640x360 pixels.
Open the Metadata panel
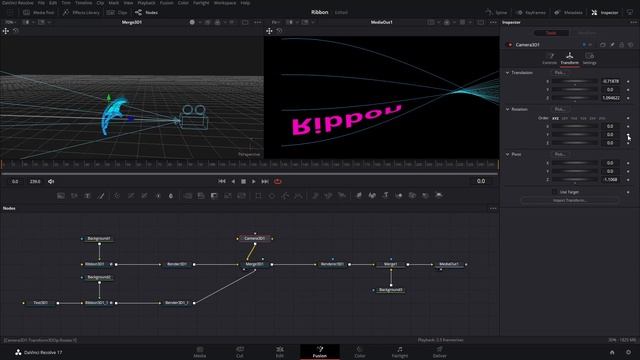coord(569,13)
